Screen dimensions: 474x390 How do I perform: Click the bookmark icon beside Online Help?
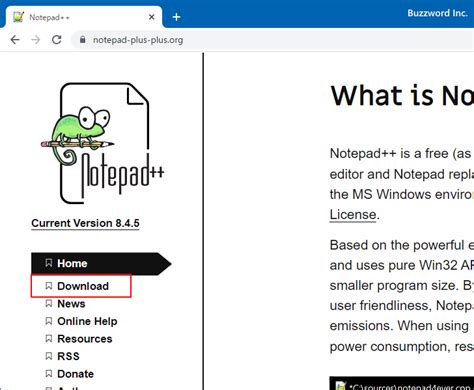pyautogui.click(x=49, y=321)
